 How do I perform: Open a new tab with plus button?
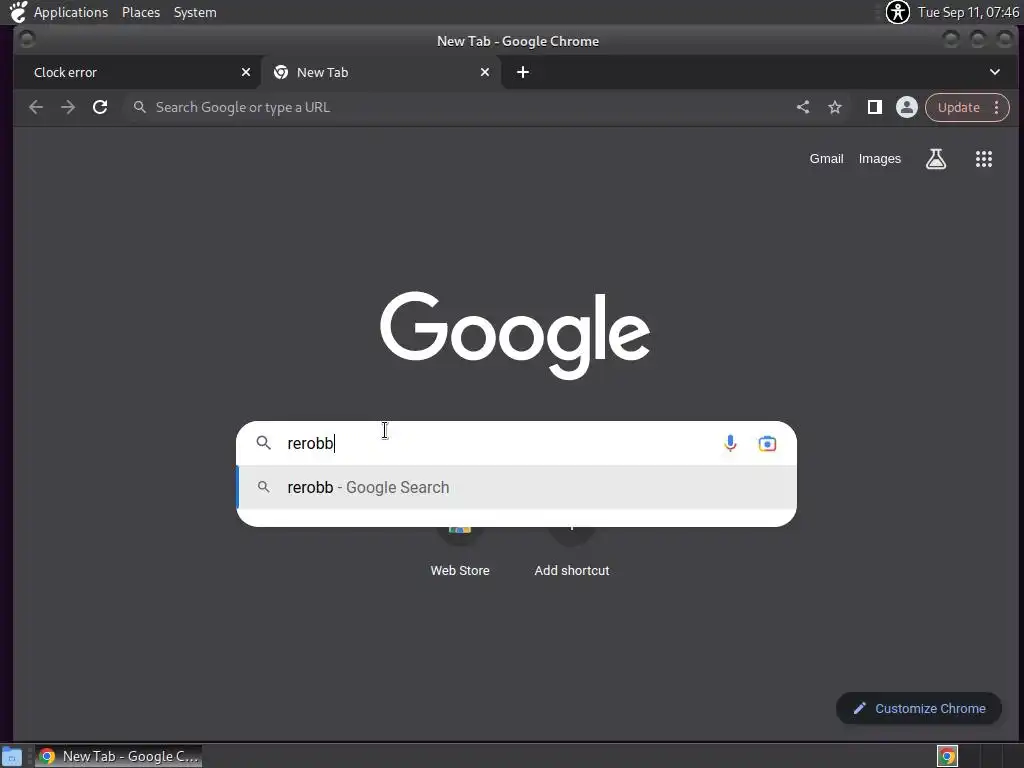[x=522, y=72]
